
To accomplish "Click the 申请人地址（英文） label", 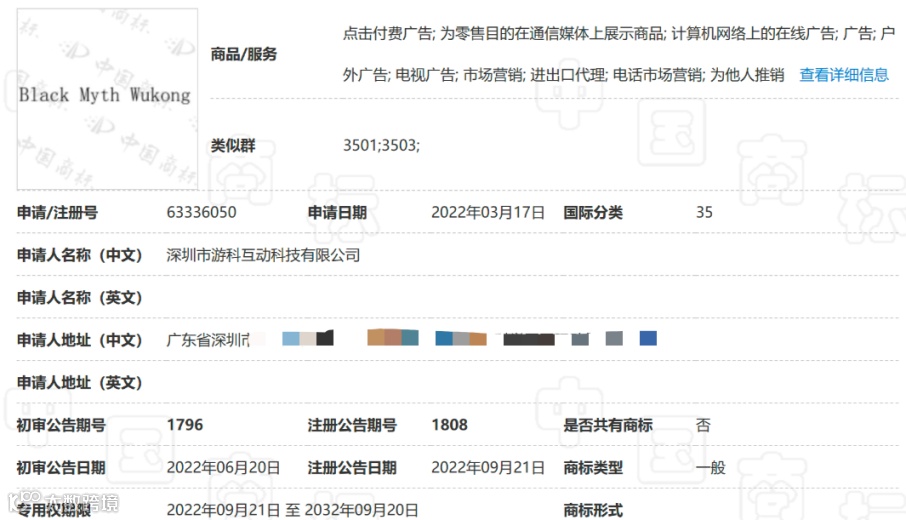I will (x=79, y=382).
